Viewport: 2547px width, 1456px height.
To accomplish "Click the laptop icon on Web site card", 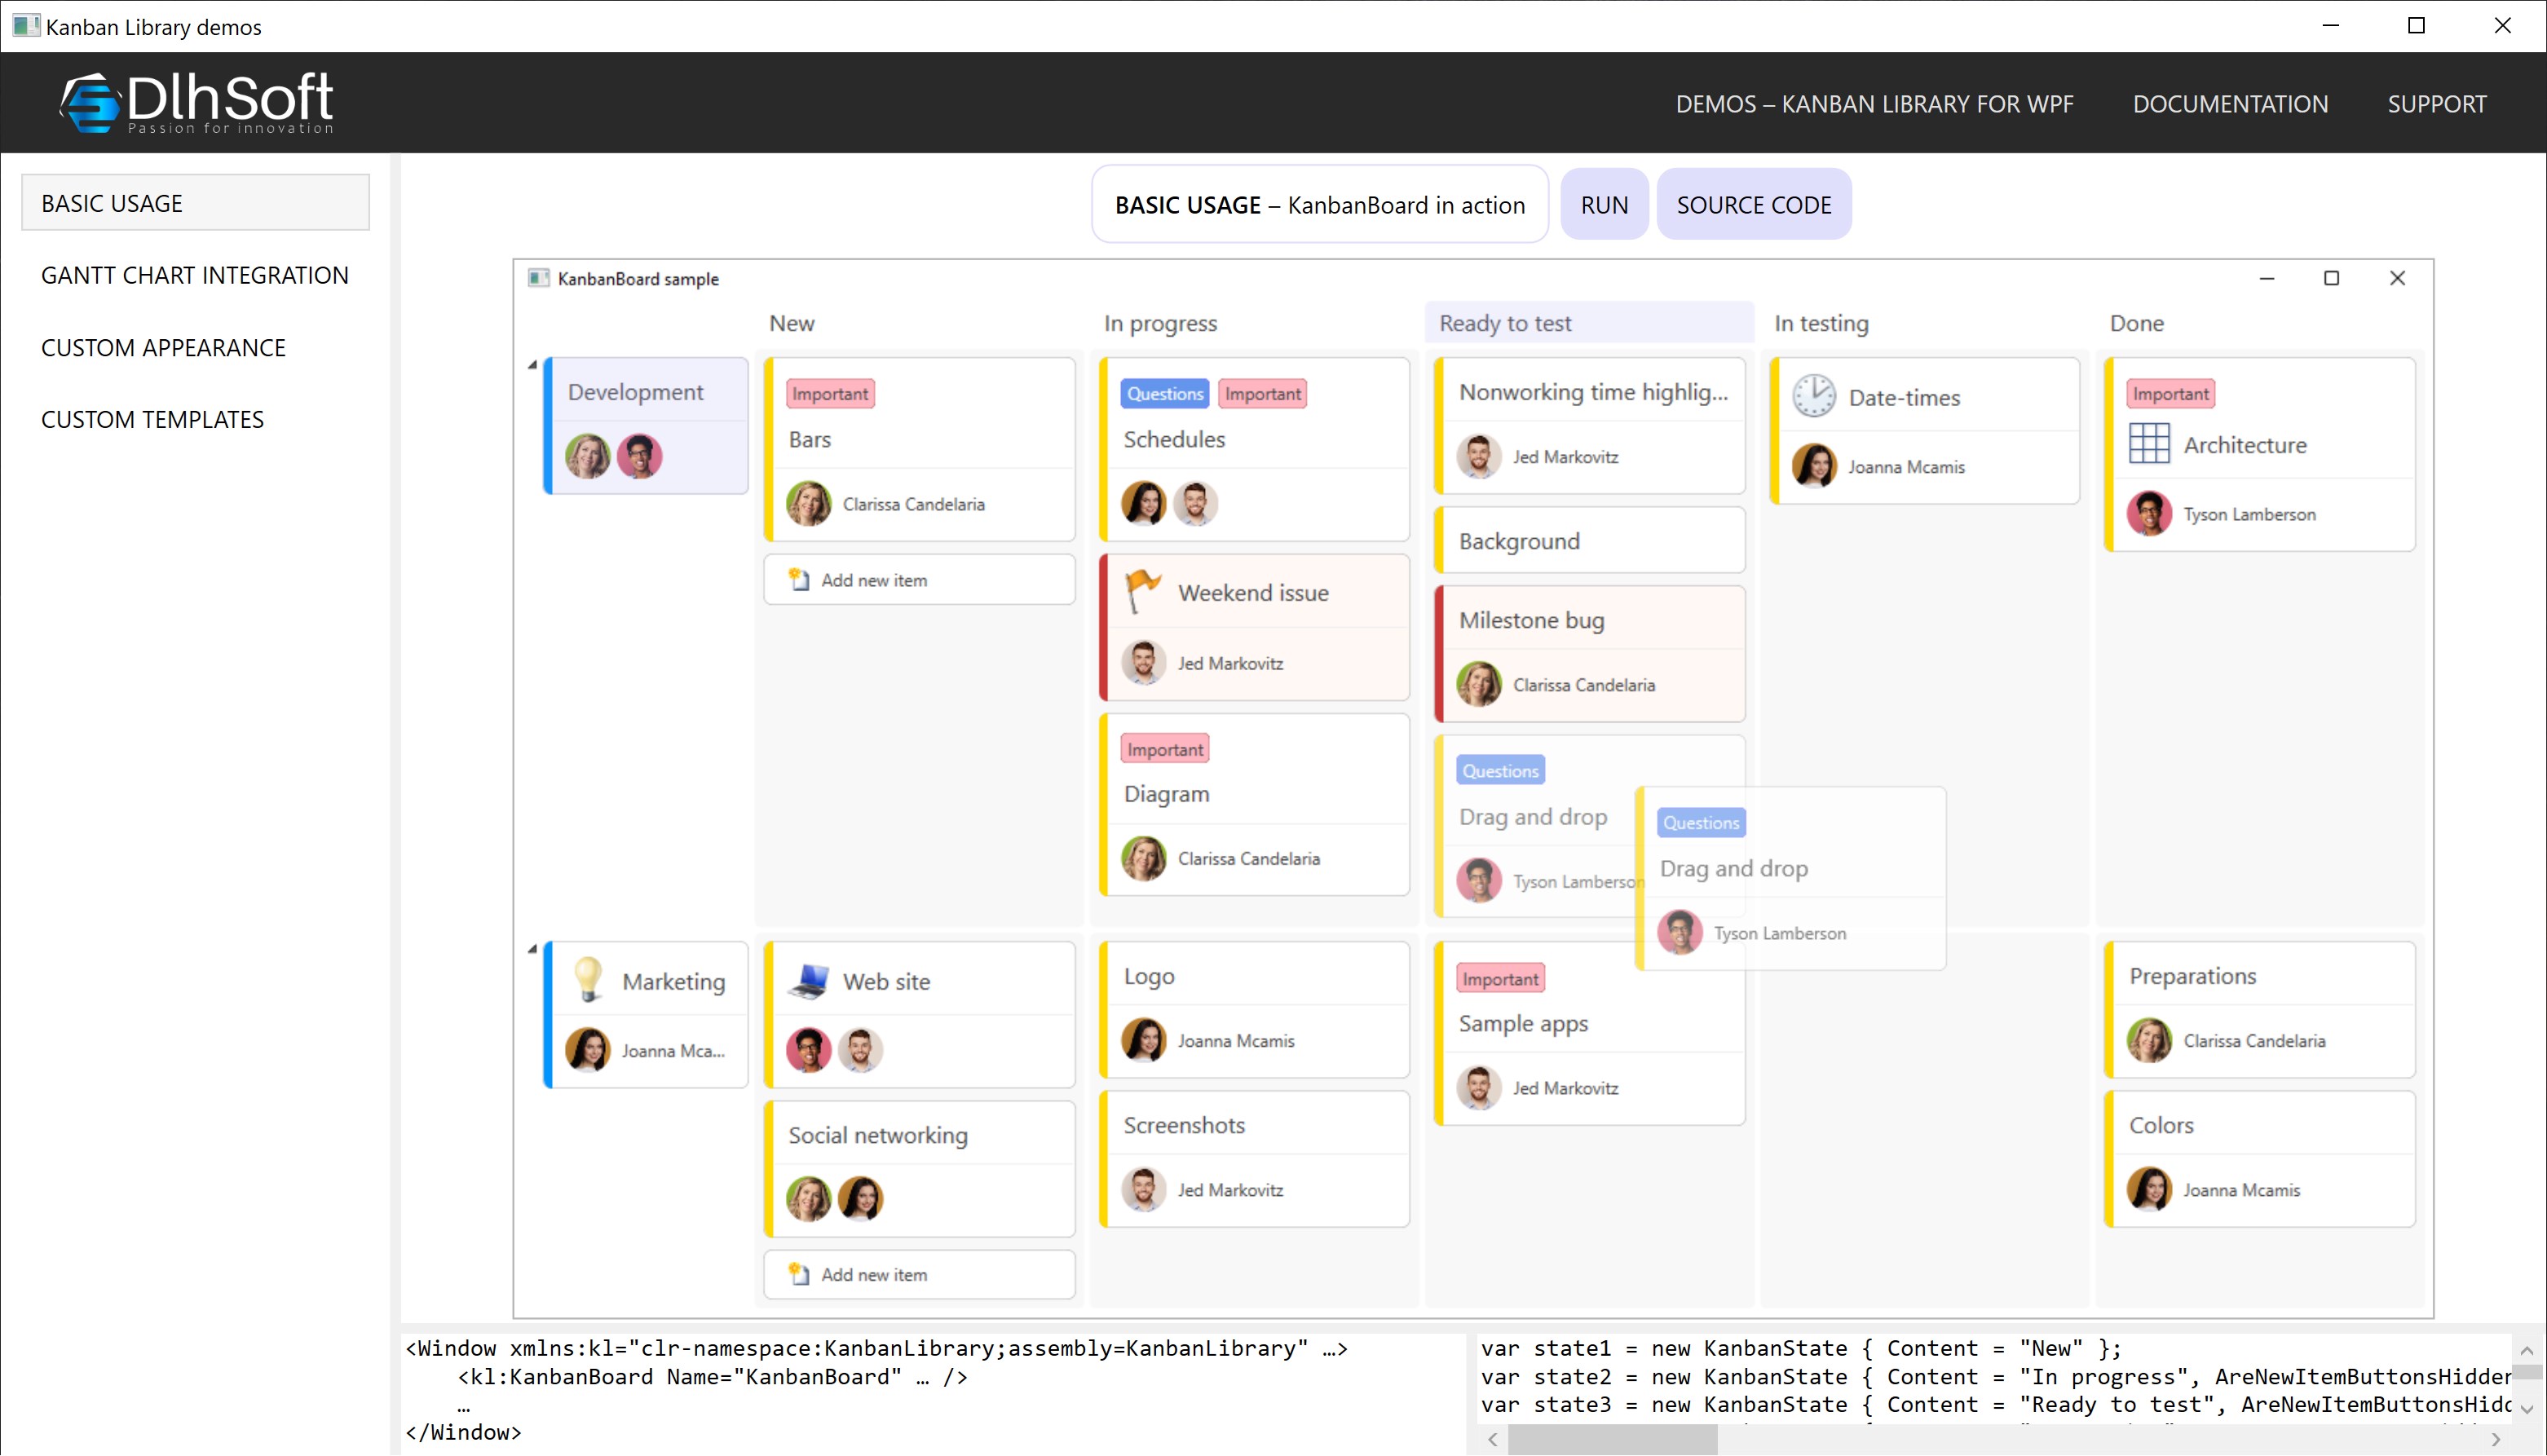I will (x=808, y=980).
